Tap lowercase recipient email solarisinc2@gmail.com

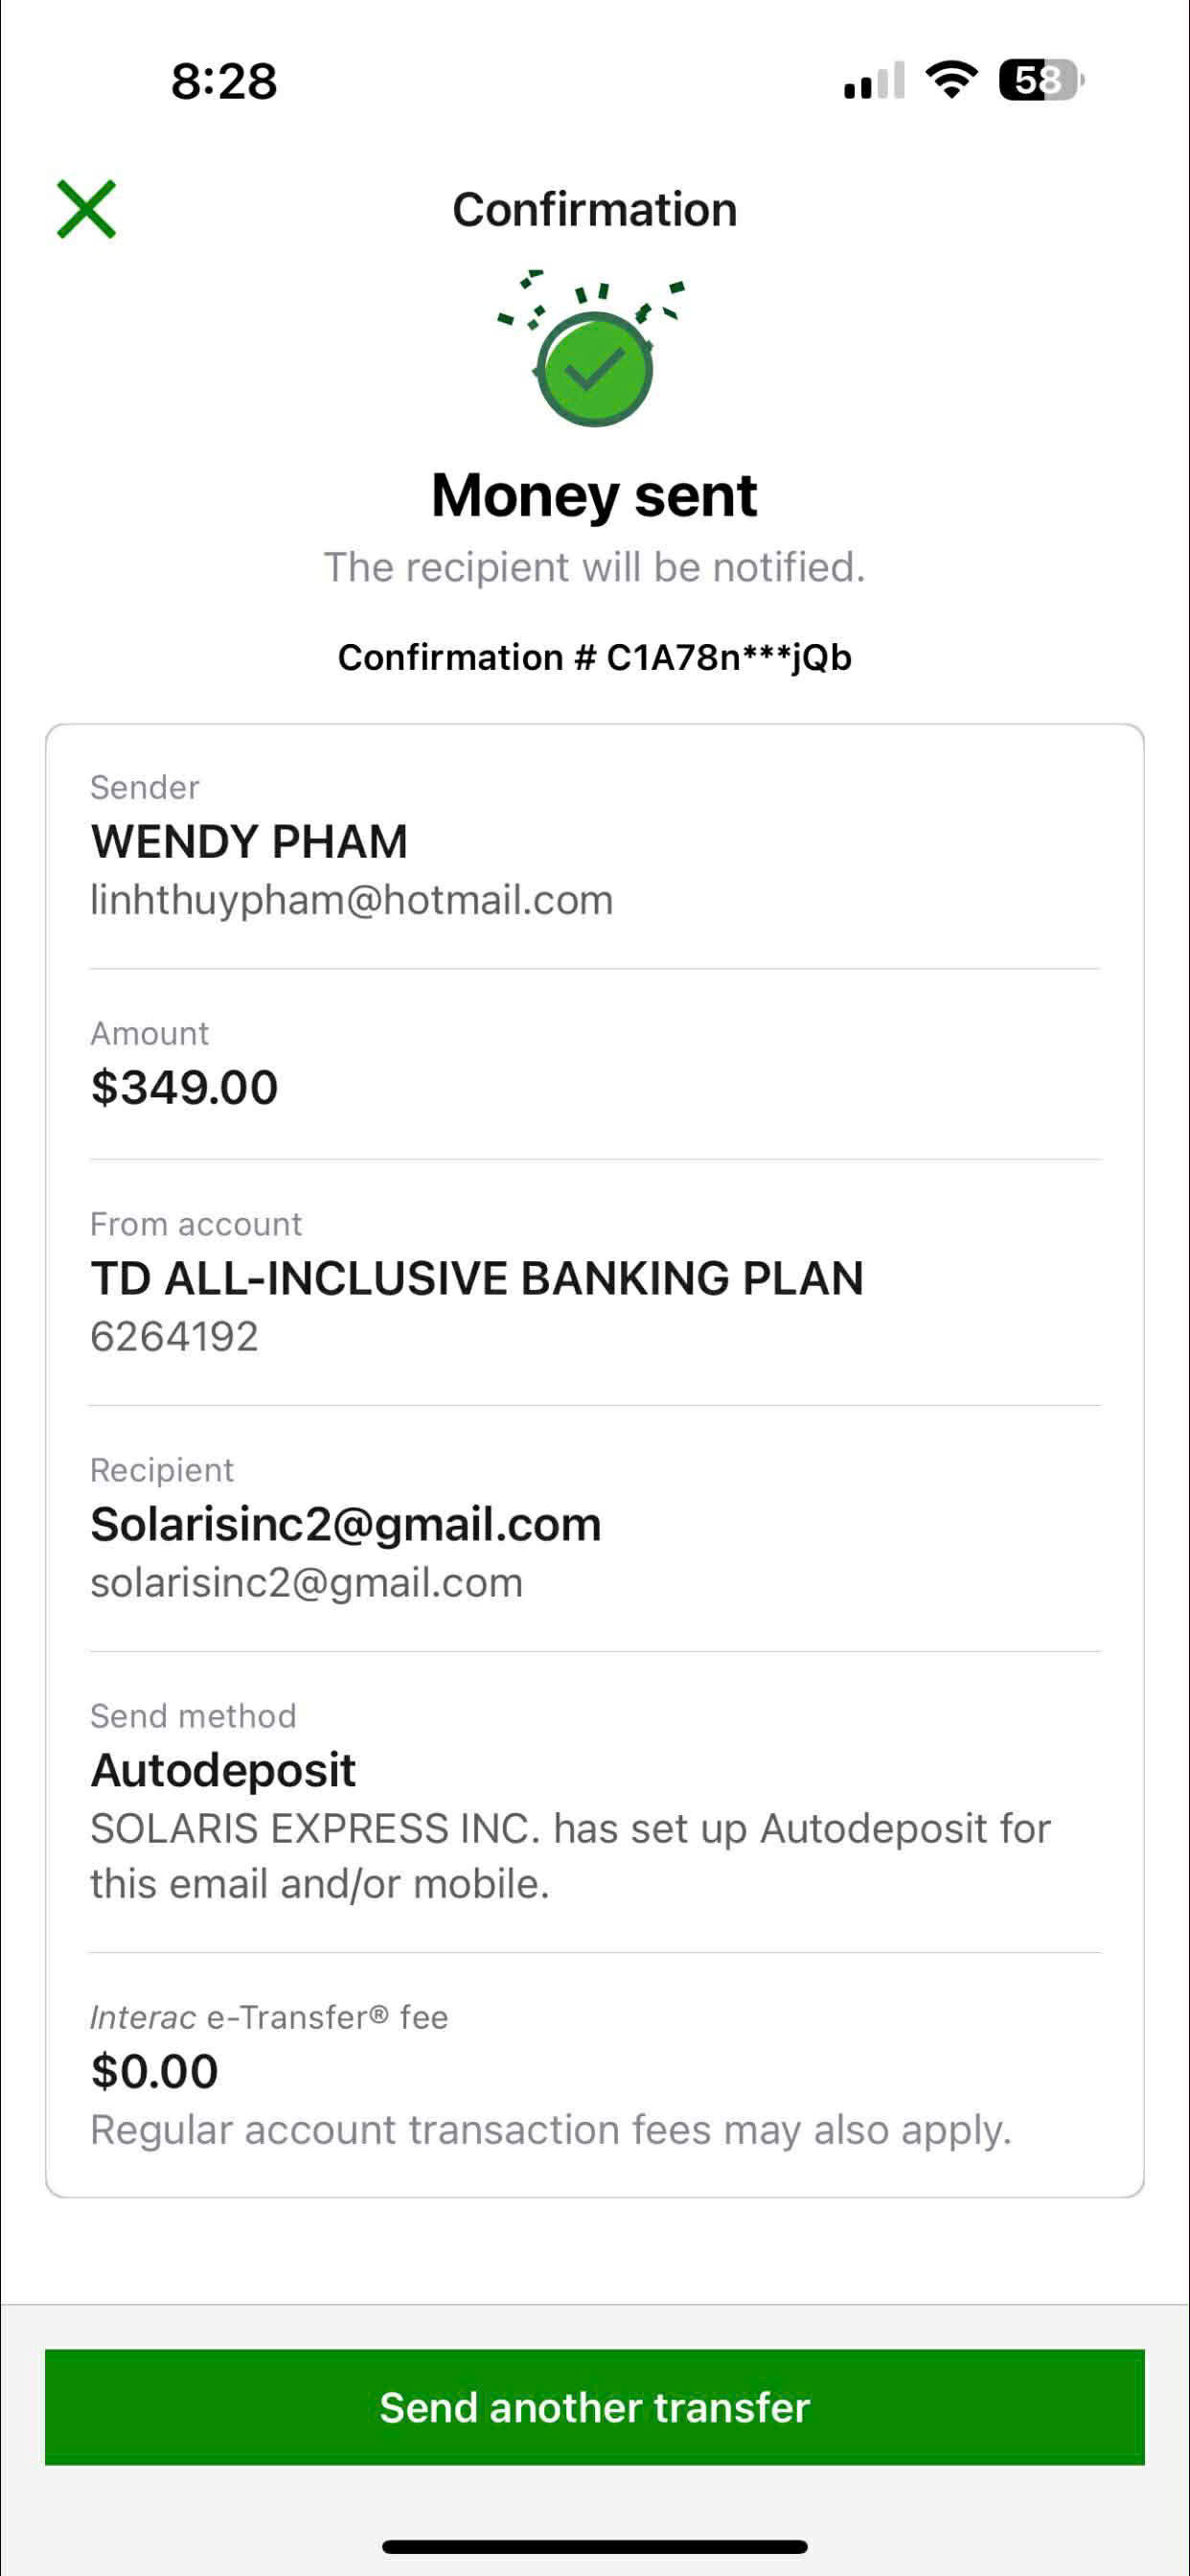(x=307, y=1583)
